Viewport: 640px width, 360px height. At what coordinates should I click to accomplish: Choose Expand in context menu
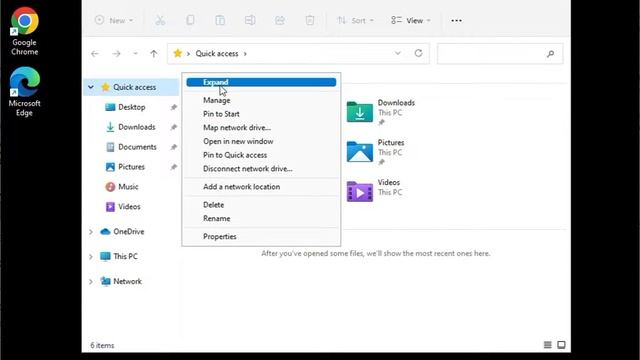tap(261, 82)
